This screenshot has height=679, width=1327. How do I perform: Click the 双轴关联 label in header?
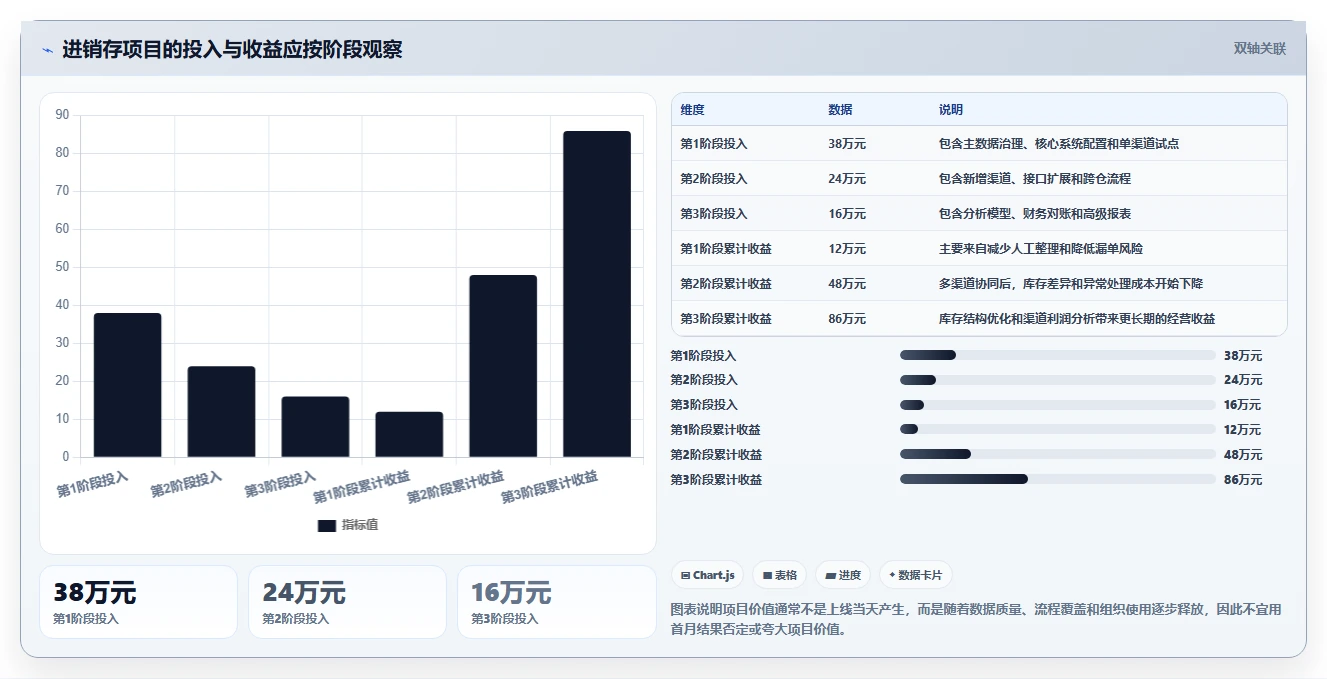(1259, 49)
